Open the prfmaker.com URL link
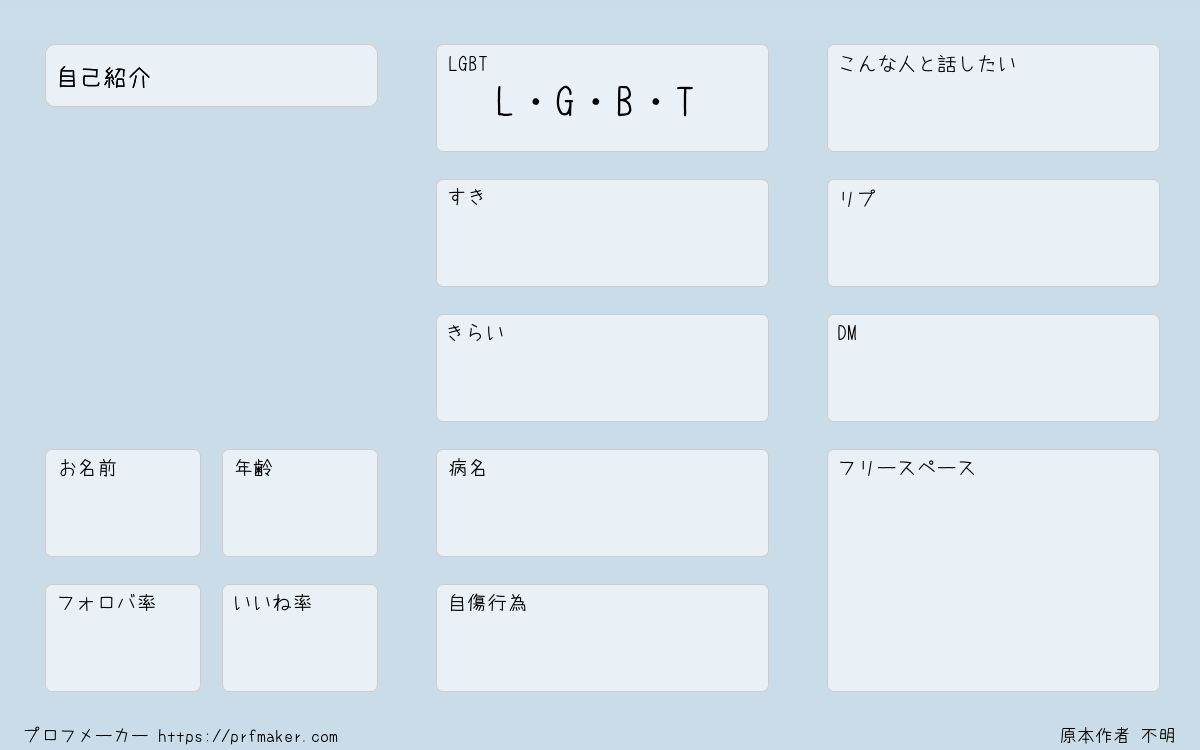1200x750 pixels. click(248, 737)
